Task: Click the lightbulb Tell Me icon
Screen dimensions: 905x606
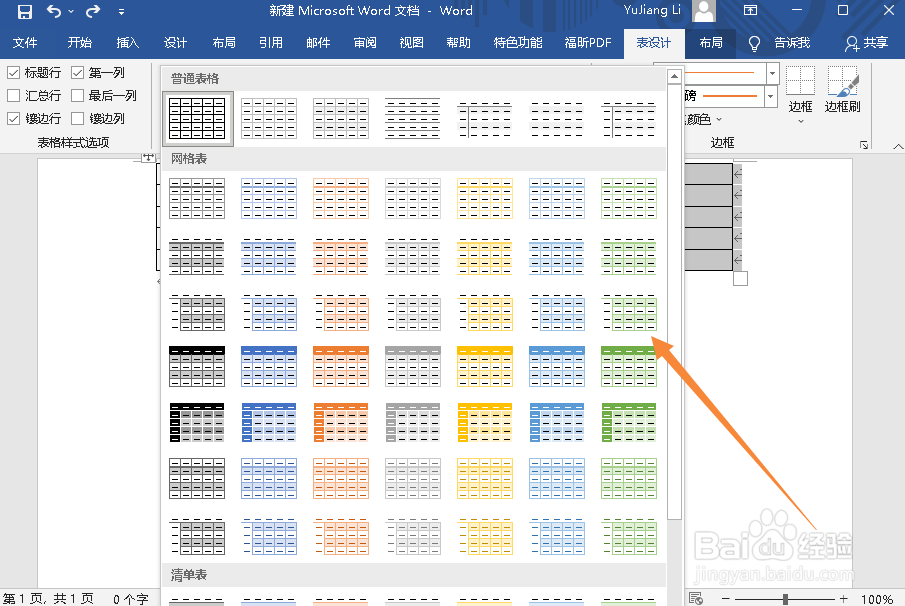Action: [754, 43]
